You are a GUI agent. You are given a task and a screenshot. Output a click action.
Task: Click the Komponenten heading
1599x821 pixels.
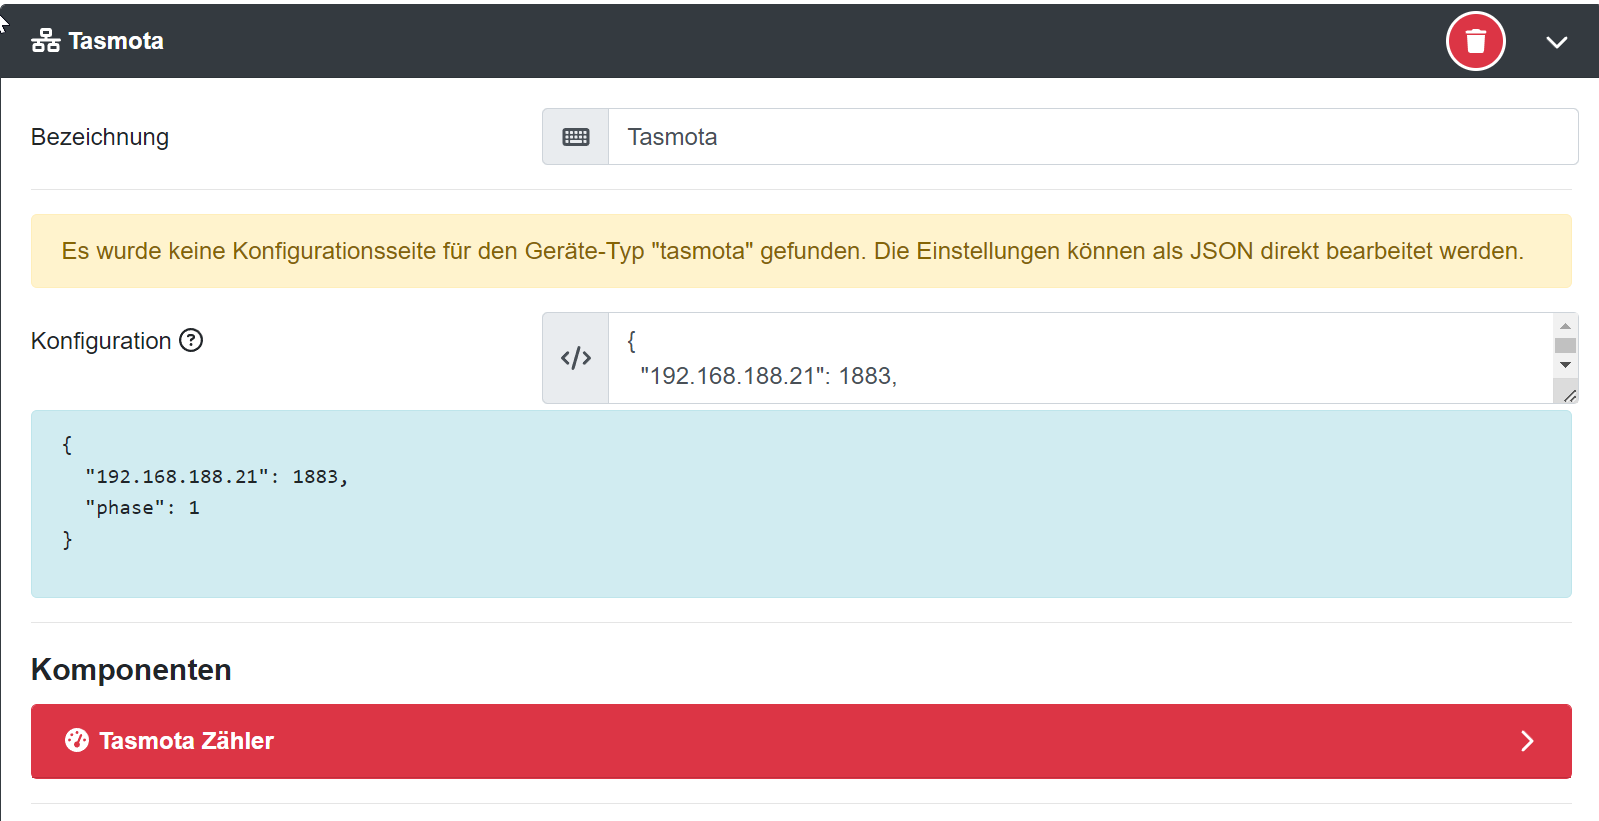[131, 670]
